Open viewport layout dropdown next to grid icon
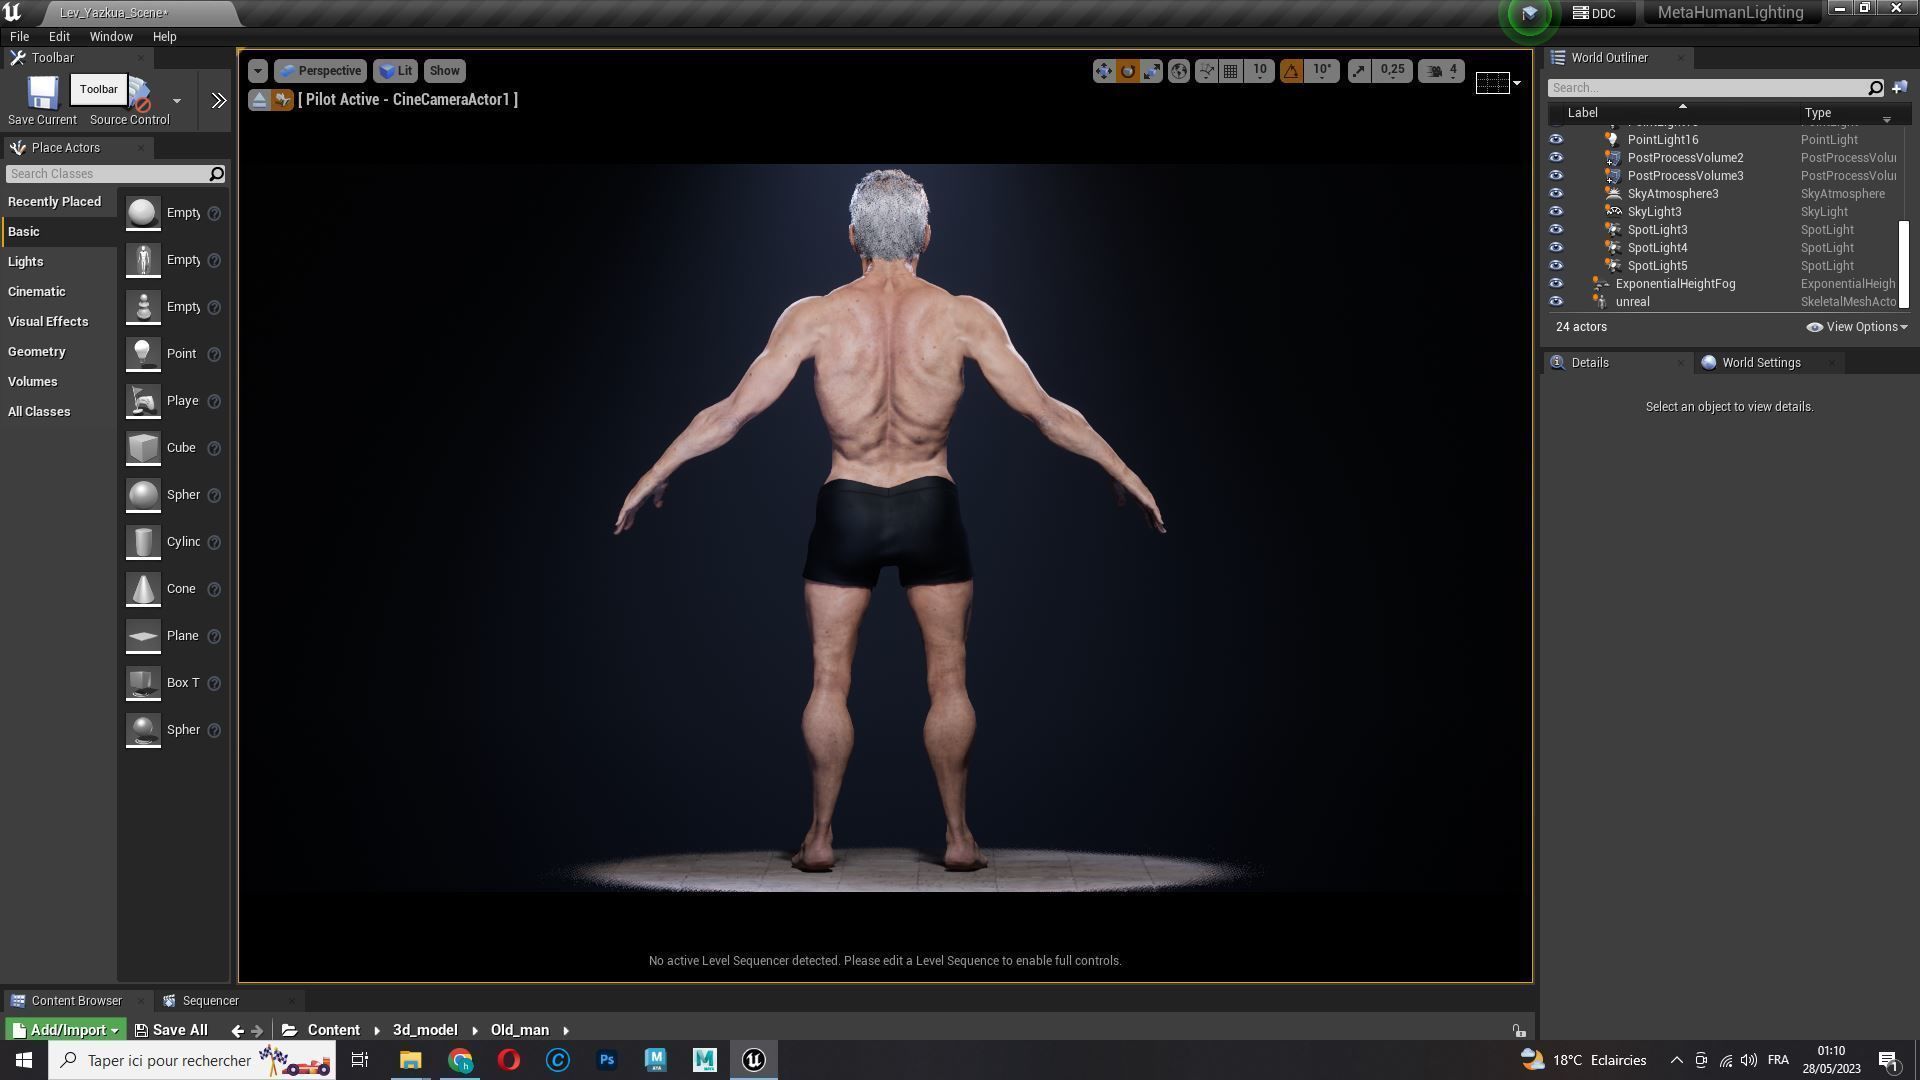The image size is (1920, 1080). click(1517, 83)
